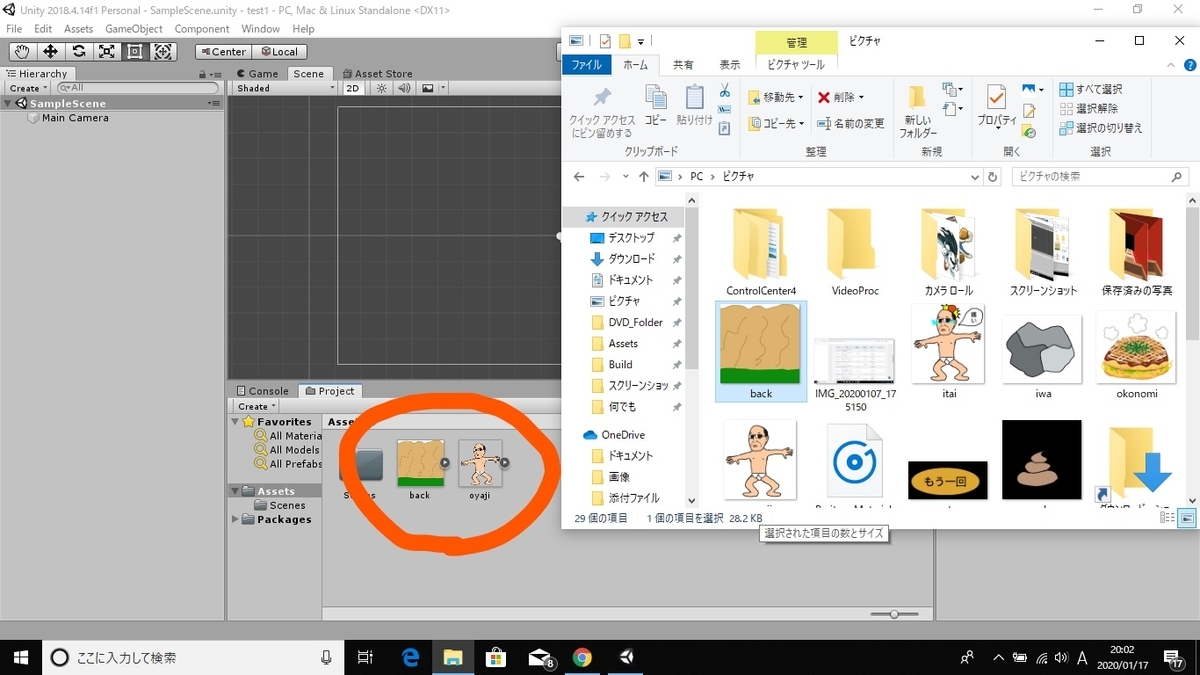Open ダウンロード in Quick Access
This screenshot has height=675, width=1200.
click(632, 259)
